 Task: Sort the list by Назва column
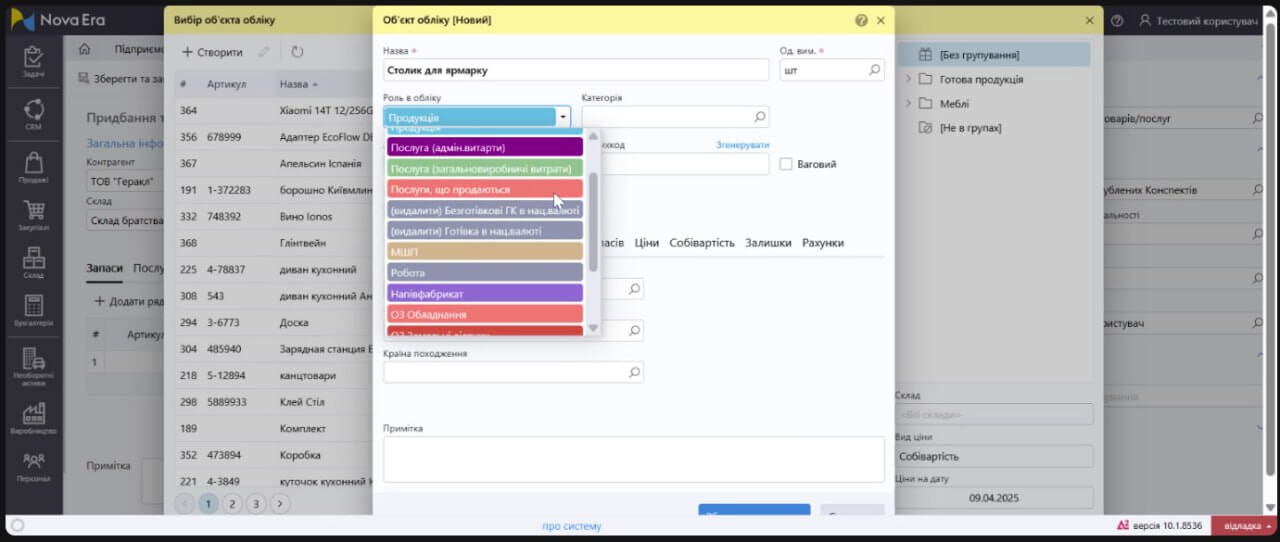click(x=299, y=84)
